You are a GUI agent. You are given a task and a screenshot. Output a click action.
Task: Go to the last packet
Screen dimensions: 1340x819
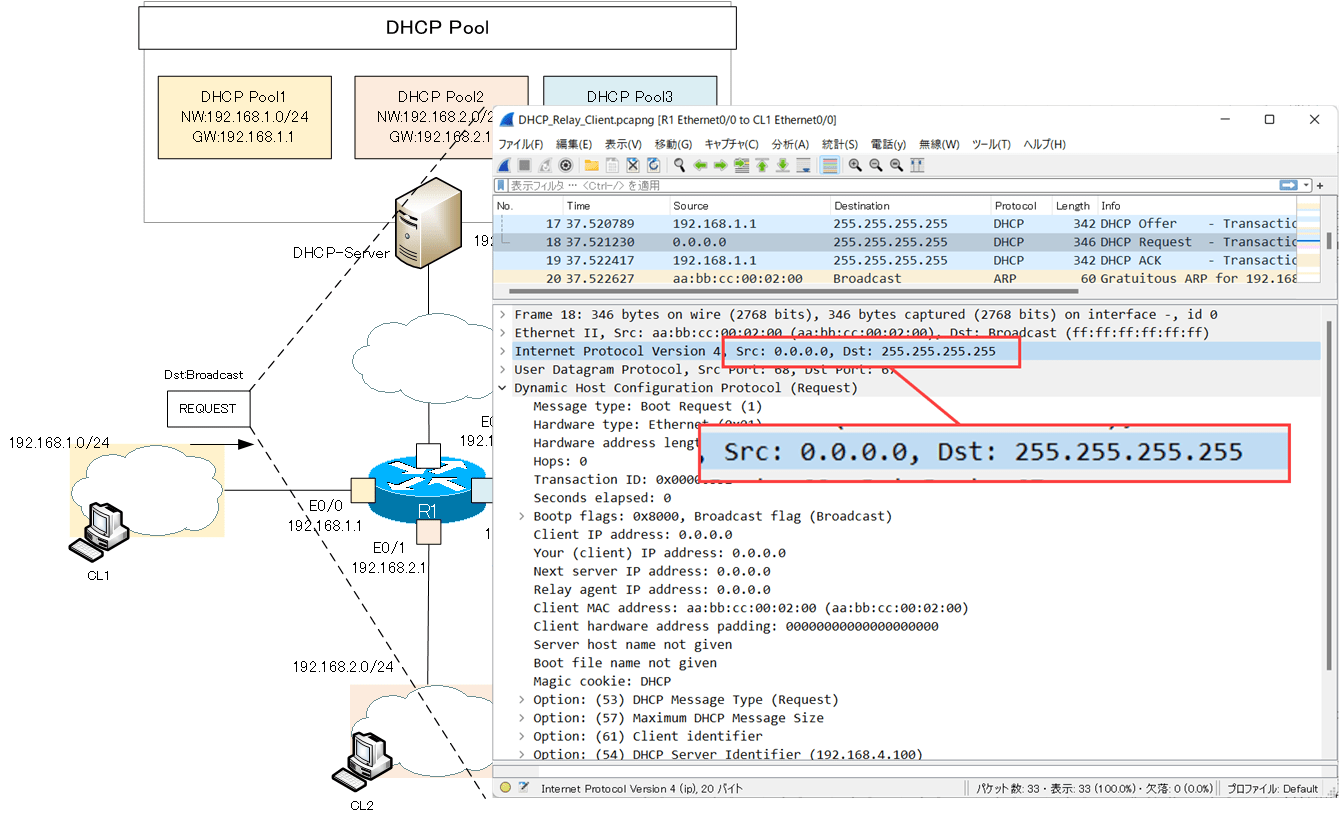pos(781,166)
